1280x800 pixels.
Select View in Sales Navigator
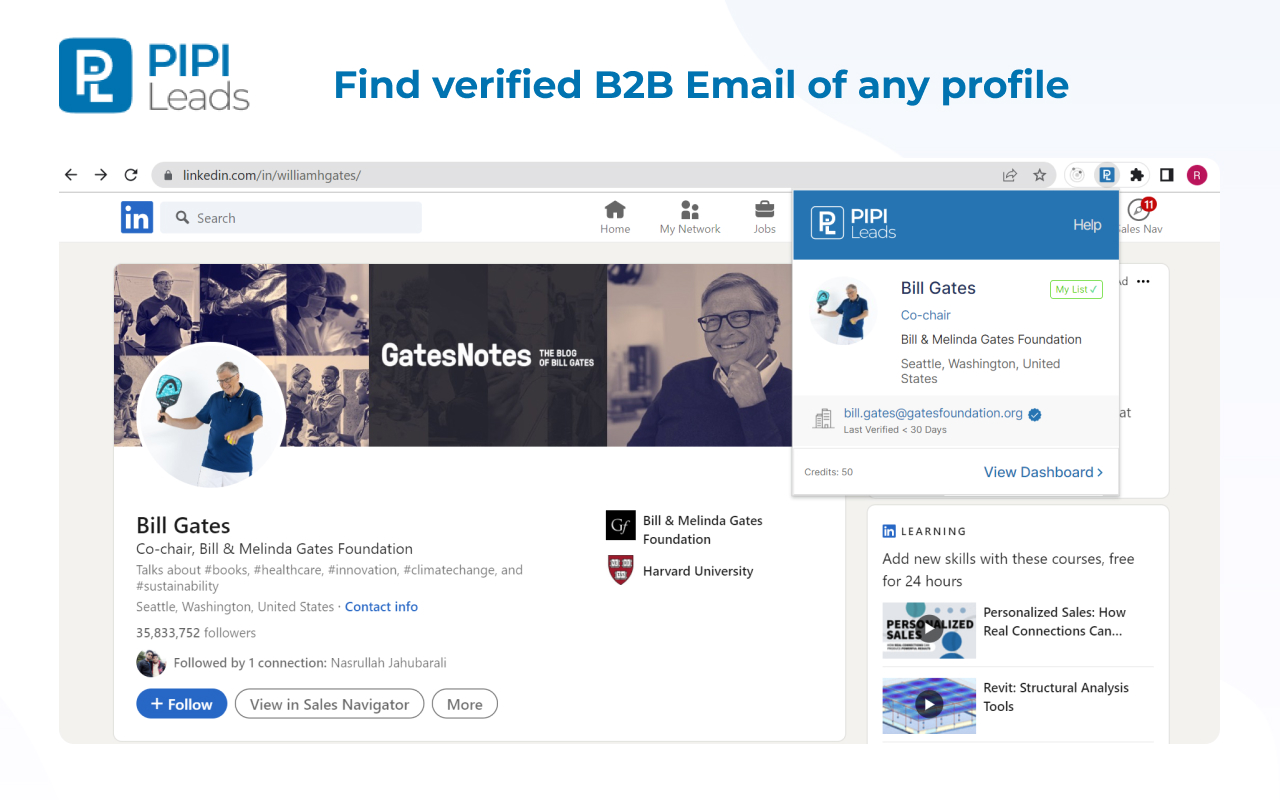tap(329, 703)
